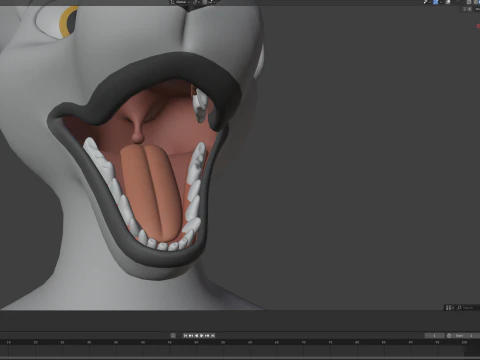The width and height of the screenshot is (480, 360).
Task: Toggle the highlighted blue viewport header button
Action: click(435, 2)
